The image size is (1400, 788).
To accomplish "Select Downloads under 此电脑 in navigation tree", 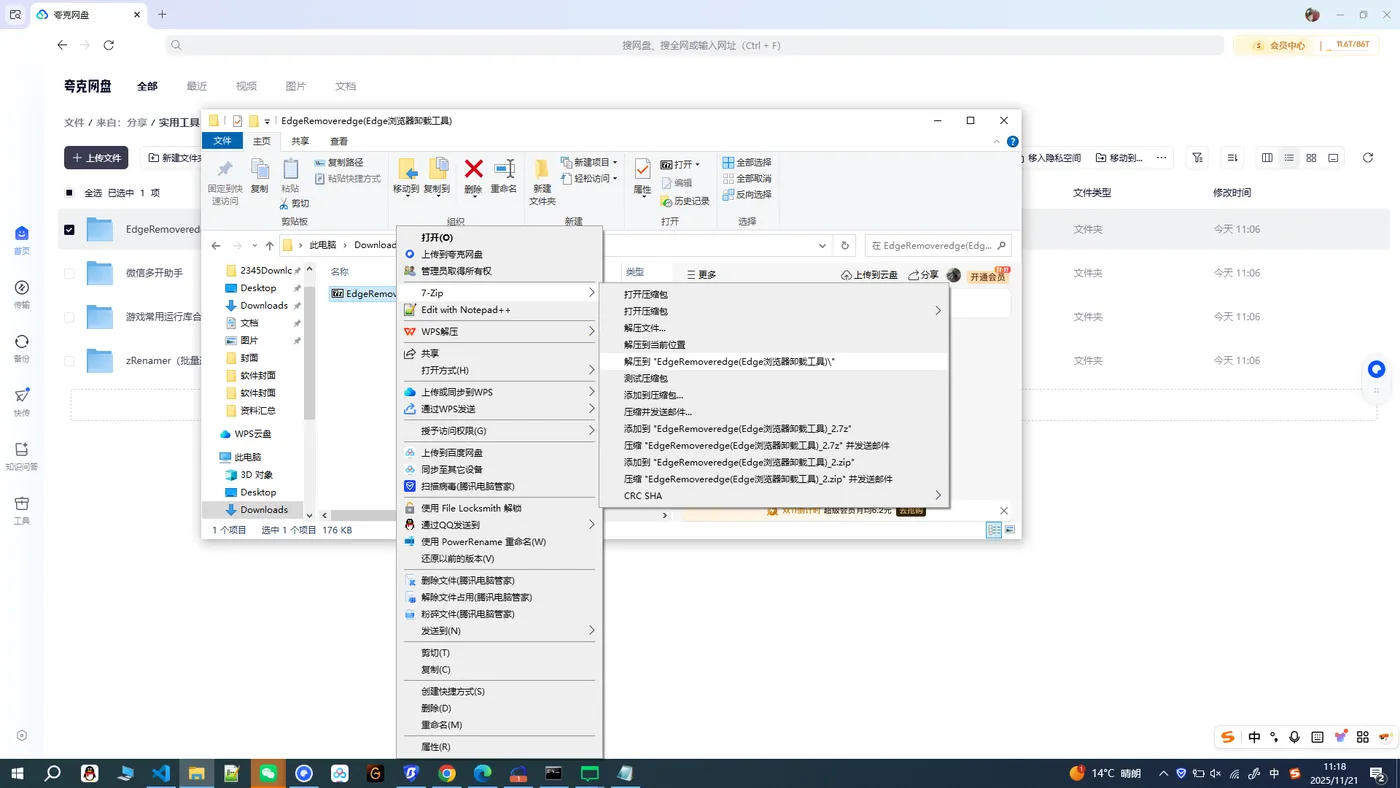I will tap(264, 510).
